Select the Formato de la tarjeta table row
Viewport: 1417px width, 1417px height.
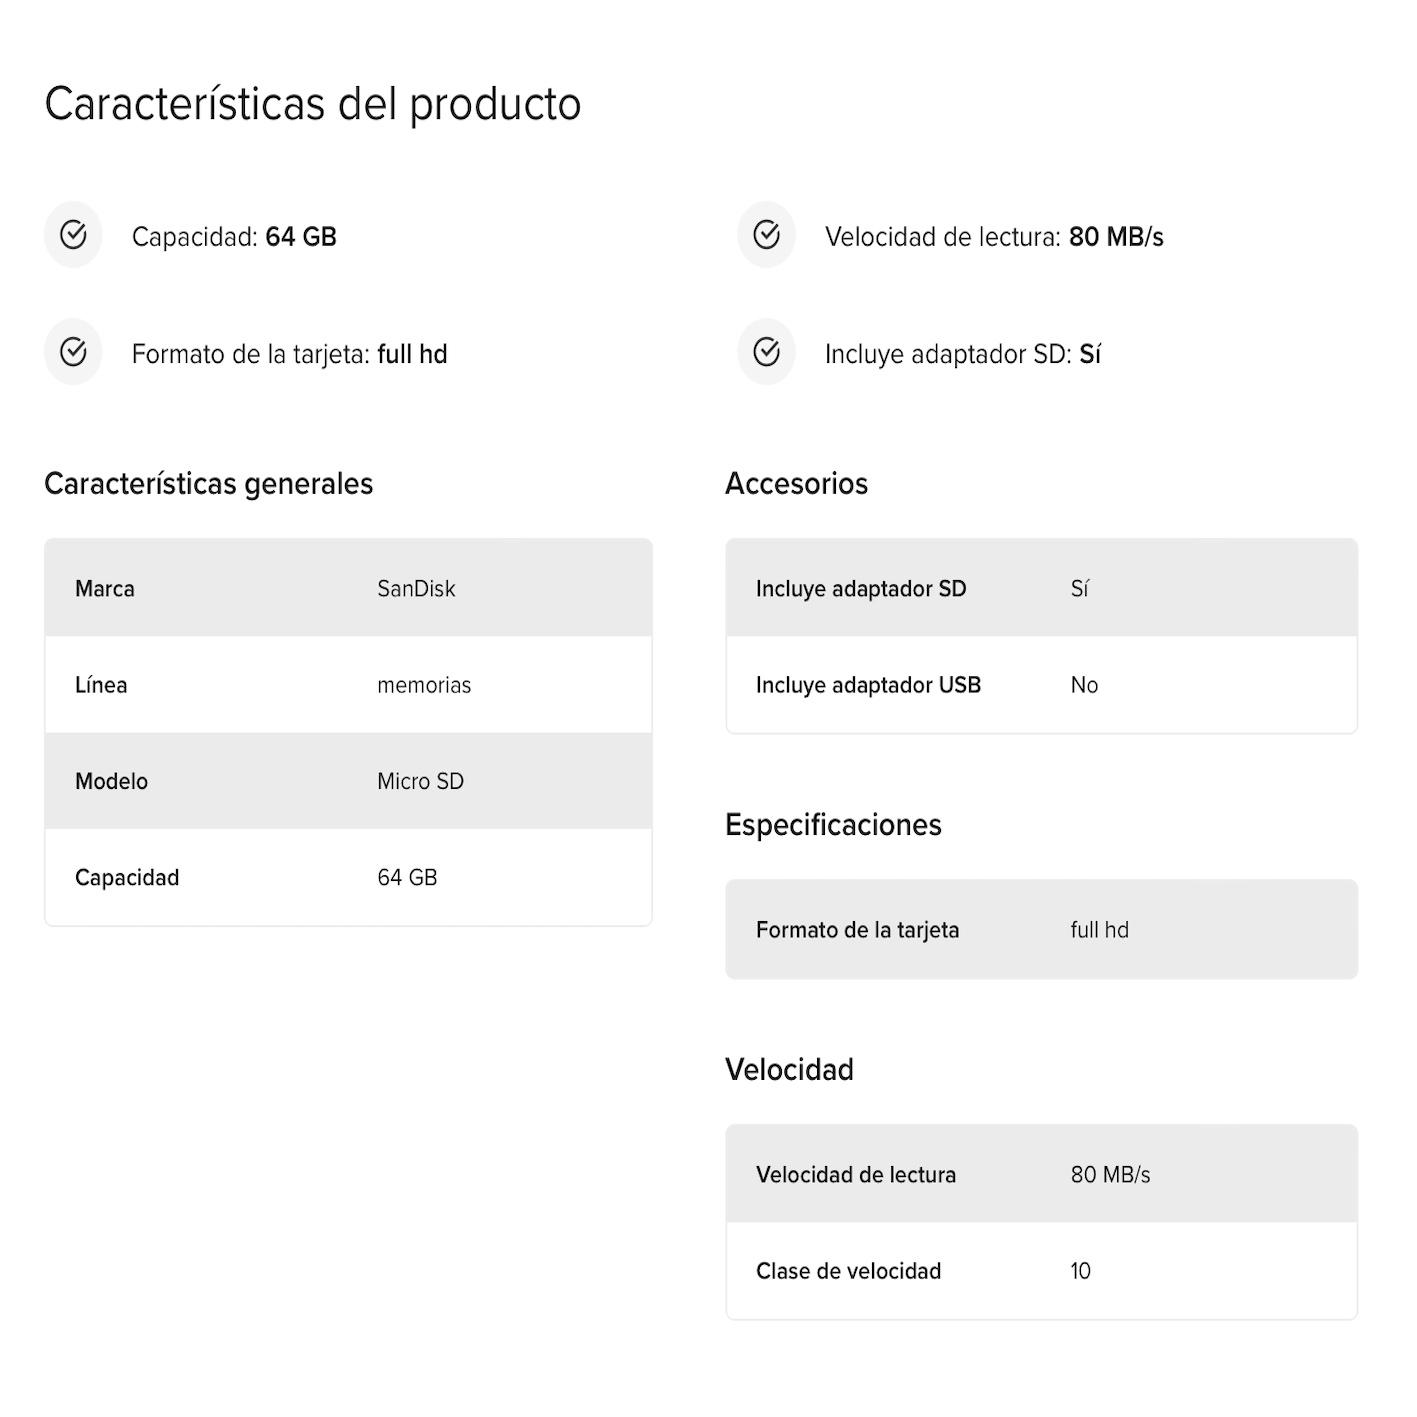click(1041, 930)
